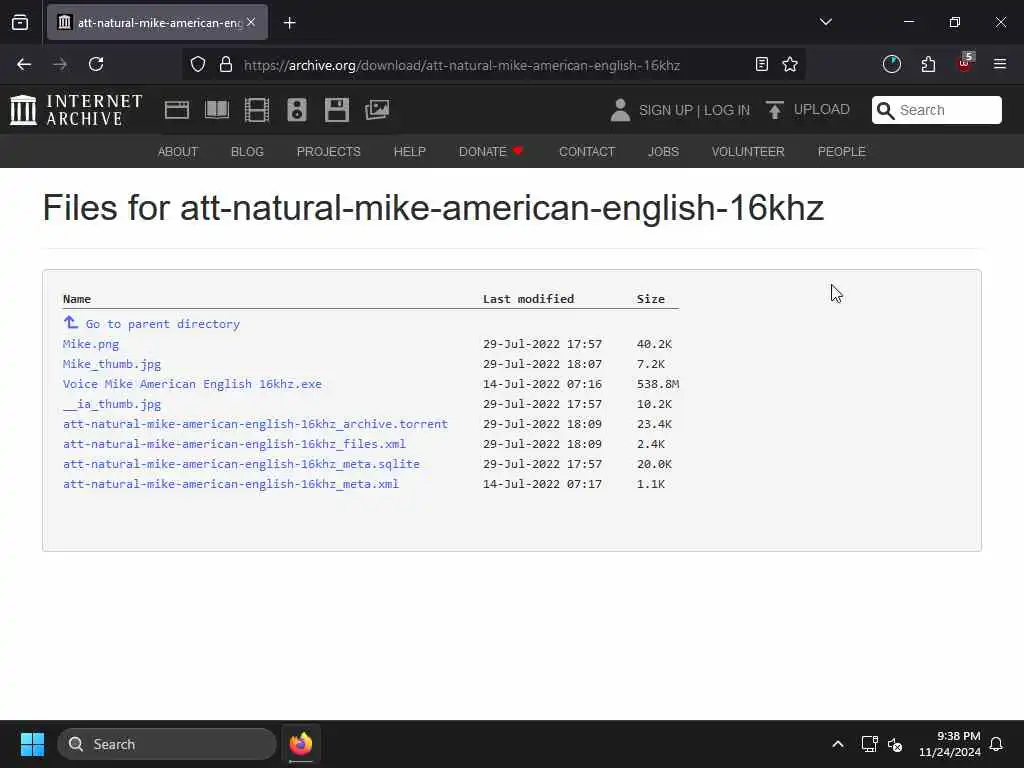Open the CONTACT menu item
The width and height of the screenshot is (1024, 768).
tap(587, 152)
